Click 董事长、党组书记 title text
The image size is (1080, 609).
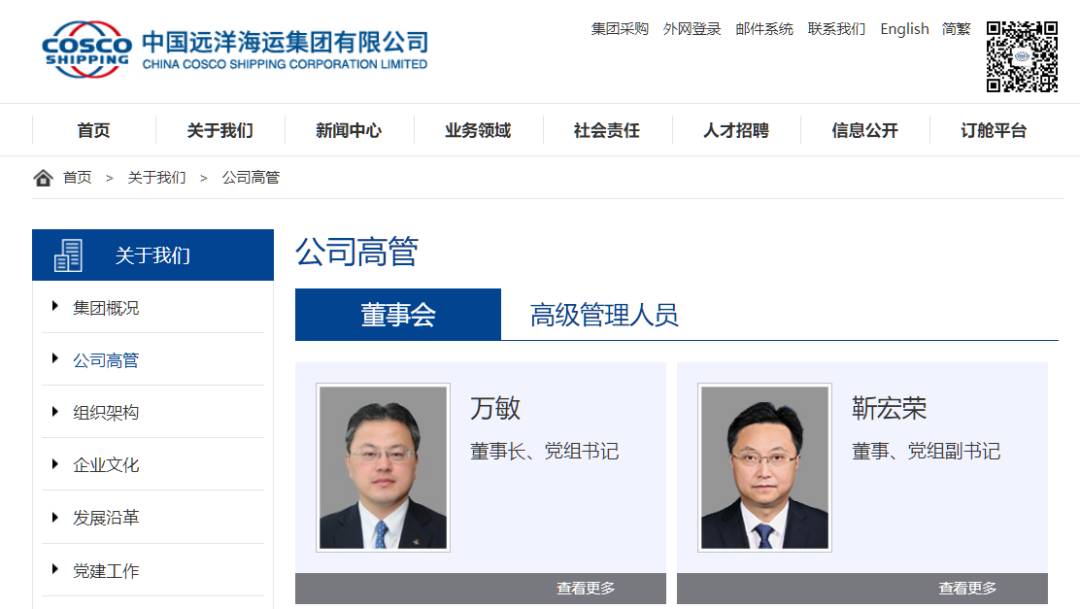[544, 451]
